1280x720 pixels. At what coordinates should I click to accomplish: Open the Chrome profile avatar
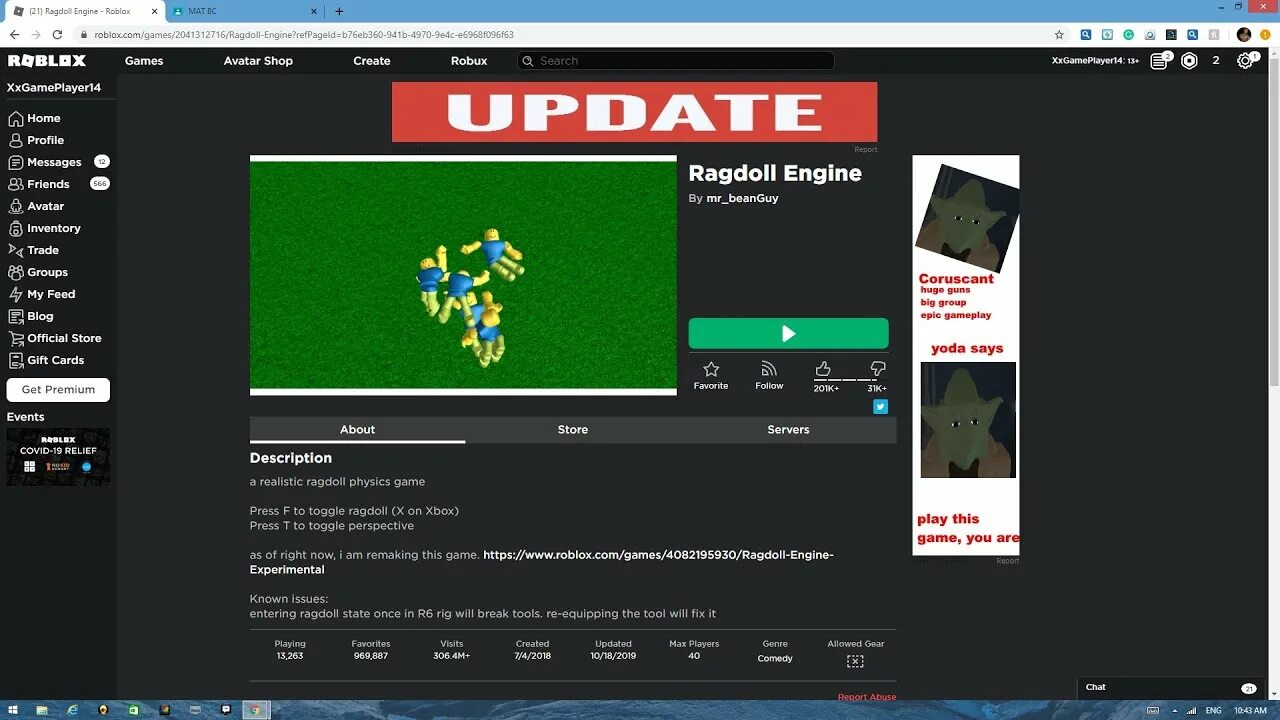(1244, 34)
